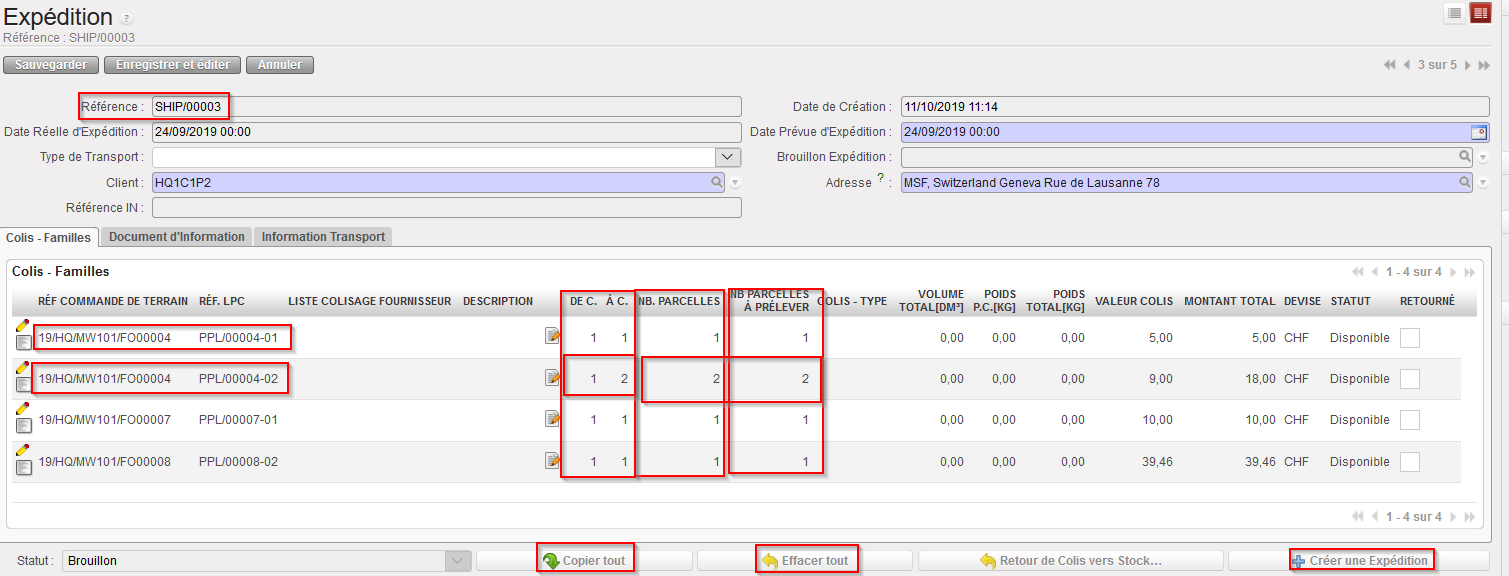Toggle Retourné checkbox for PPL/00008-02
This screenshot has width=1509, height=576.
click(1409, 462)
